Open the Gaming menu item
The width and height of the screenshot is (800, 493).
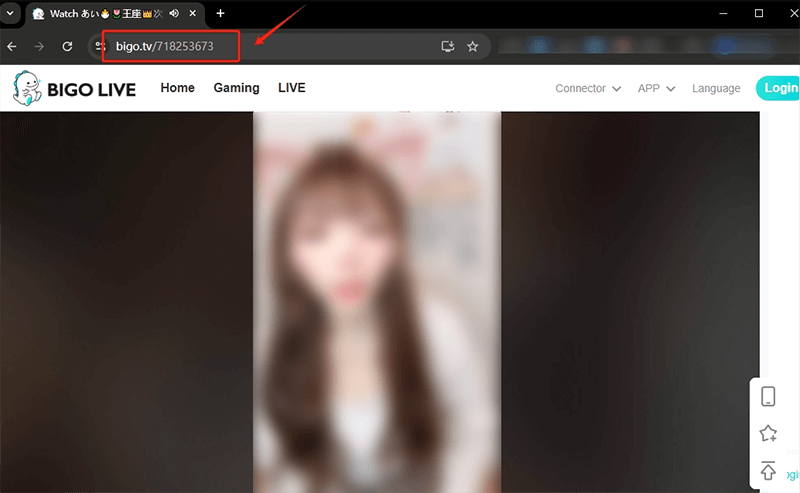click(x=236, y=88)
